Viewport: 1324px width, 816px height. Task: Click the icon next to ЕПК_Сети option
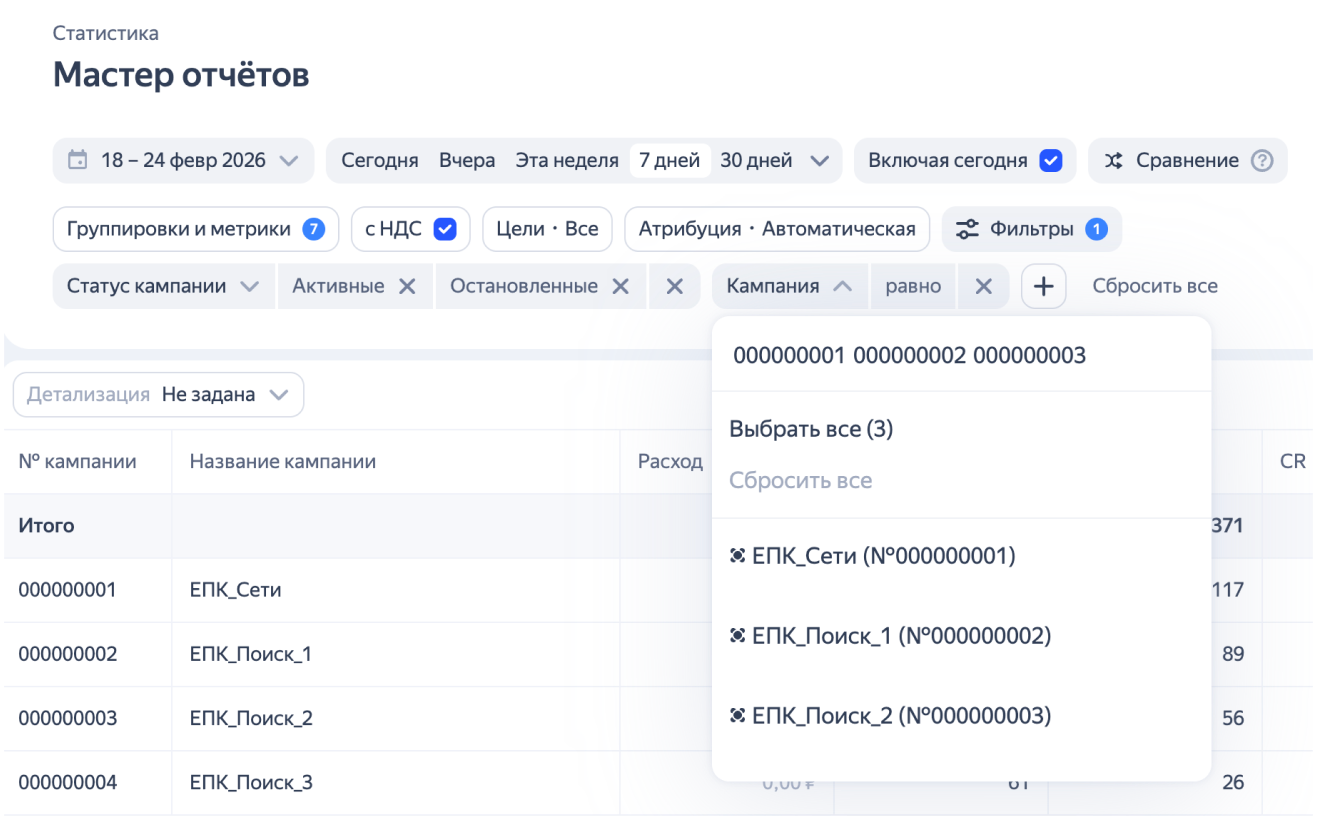[x=738, y=556]
